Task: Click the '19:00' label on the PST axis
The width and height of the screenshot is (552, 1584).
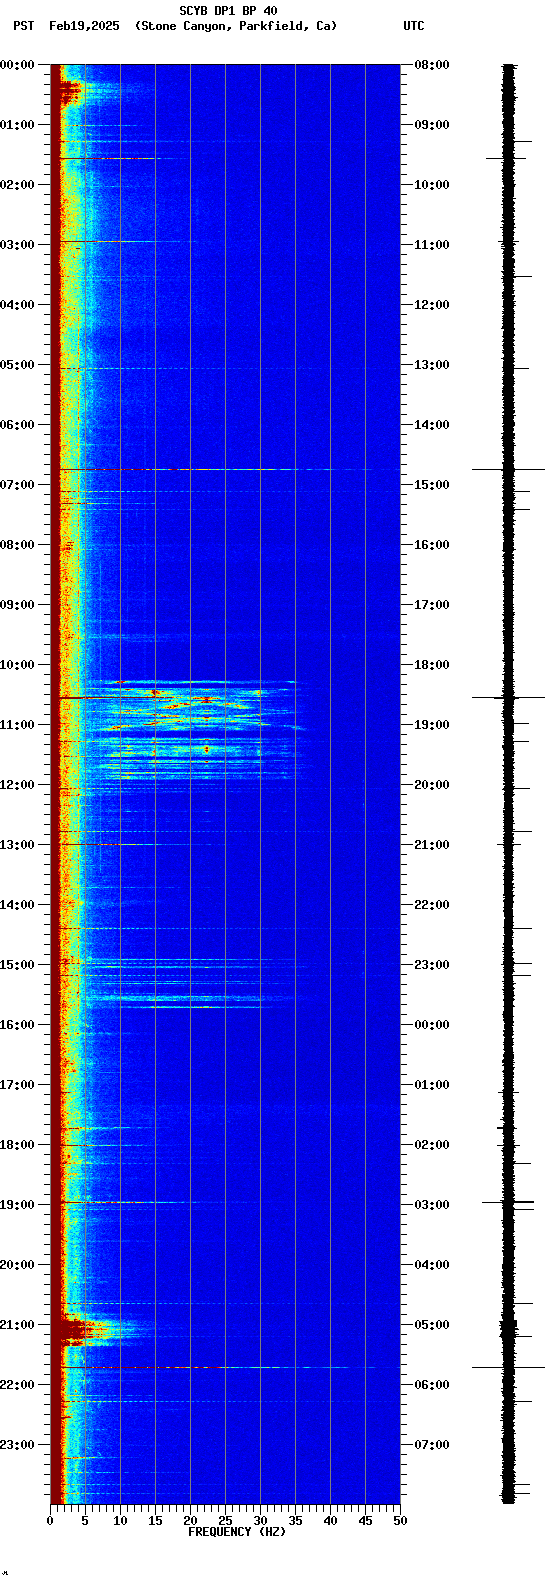Action: pyautogui.click(x=18, y=1205)
